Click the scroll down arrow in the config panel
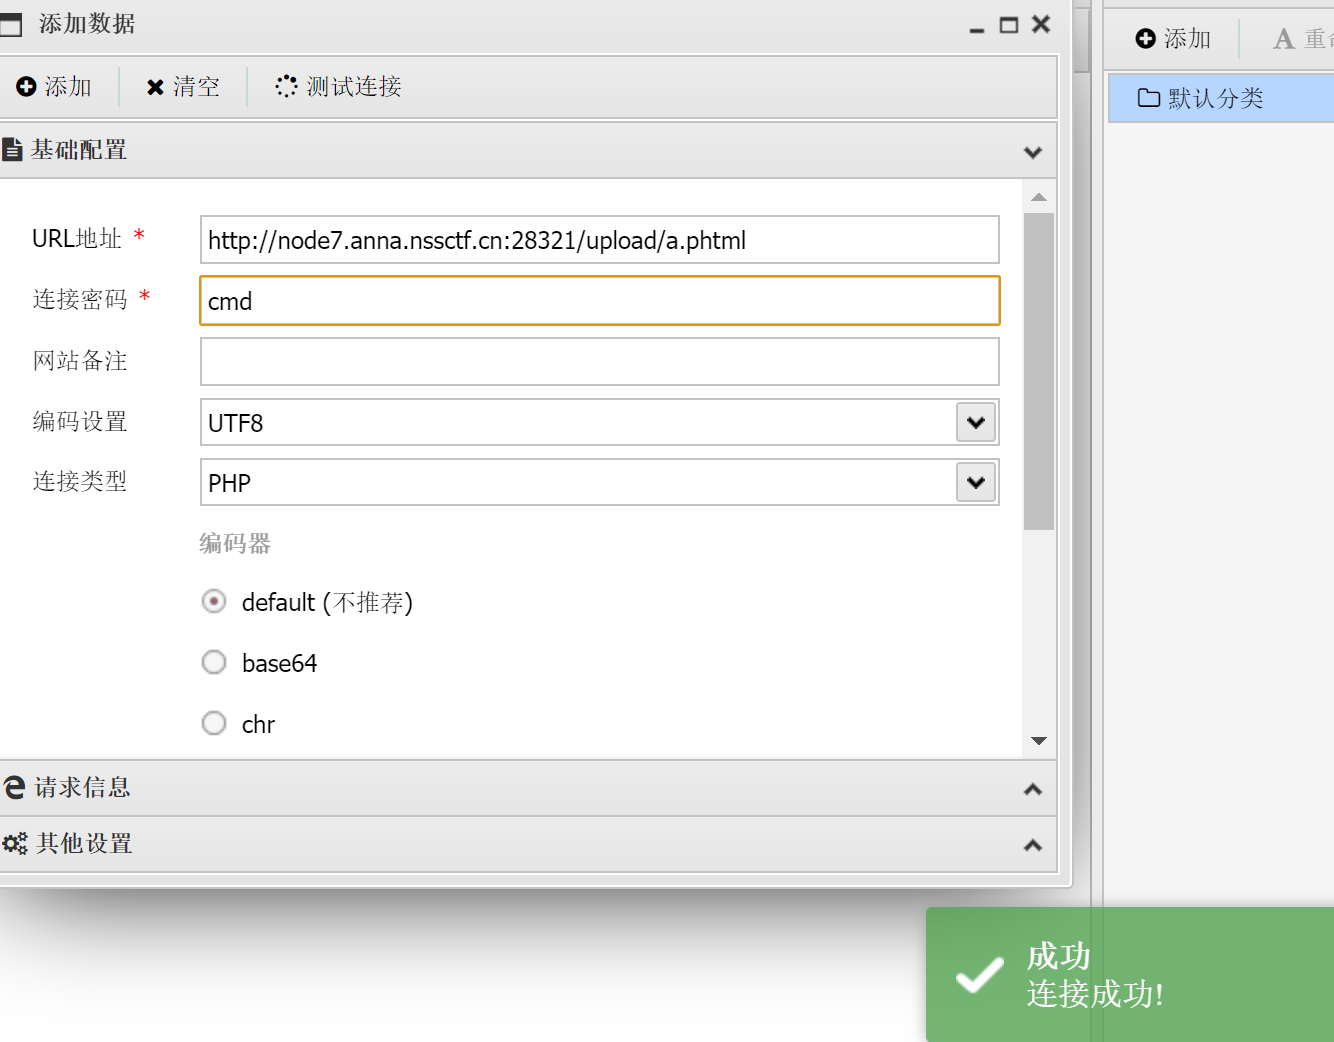1334x1042 pixels. pos(1039,741)
